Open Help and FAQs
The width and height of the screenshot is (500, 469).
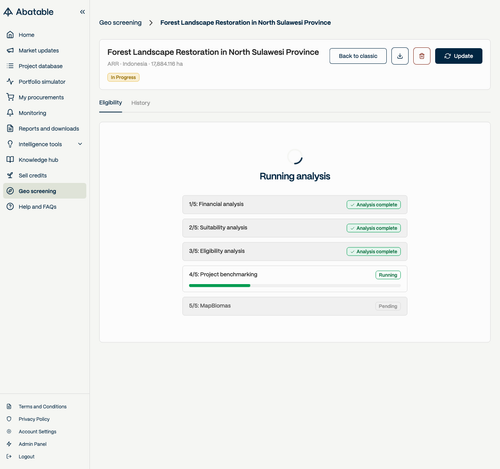click(x=45, y=207)
